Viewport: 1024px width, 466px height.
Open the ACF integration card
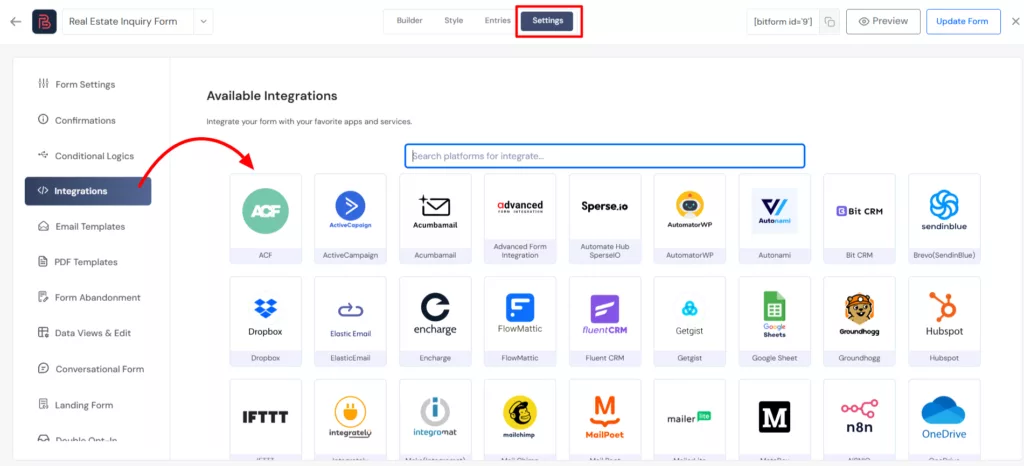(265, 219)
